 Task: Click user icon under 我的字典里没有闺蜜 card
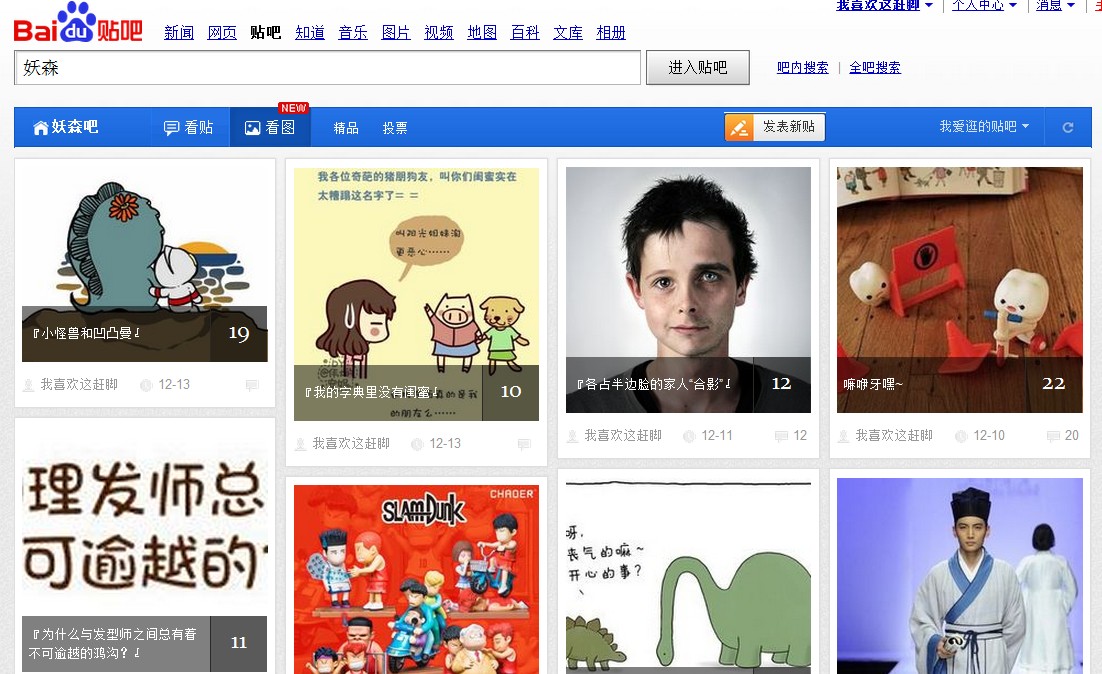pyautogui.click(x=301, y=444)
